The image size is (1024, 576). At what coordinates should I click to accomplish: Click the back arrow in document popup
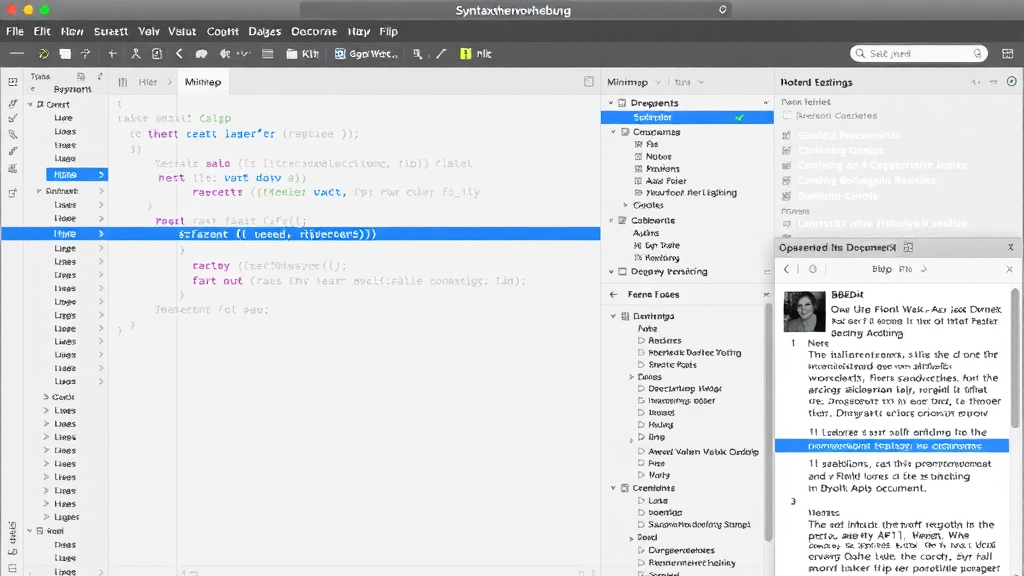point(787,269)
